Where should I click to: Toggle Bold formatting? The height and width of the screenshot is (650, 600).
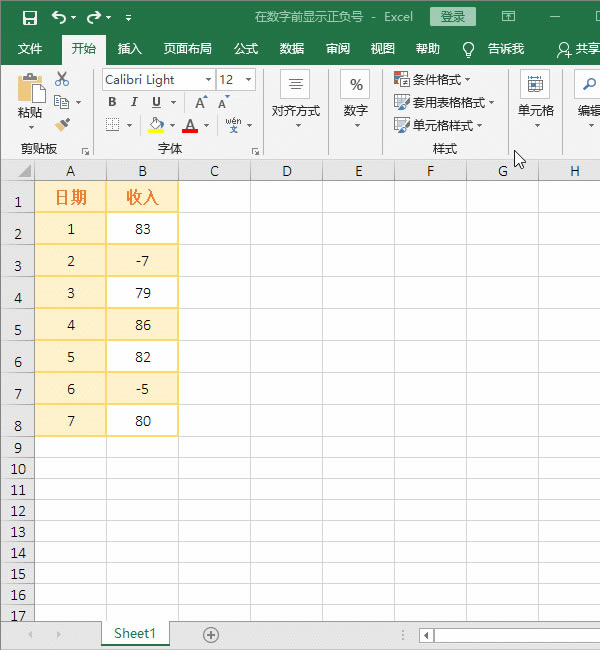point(112,102)
